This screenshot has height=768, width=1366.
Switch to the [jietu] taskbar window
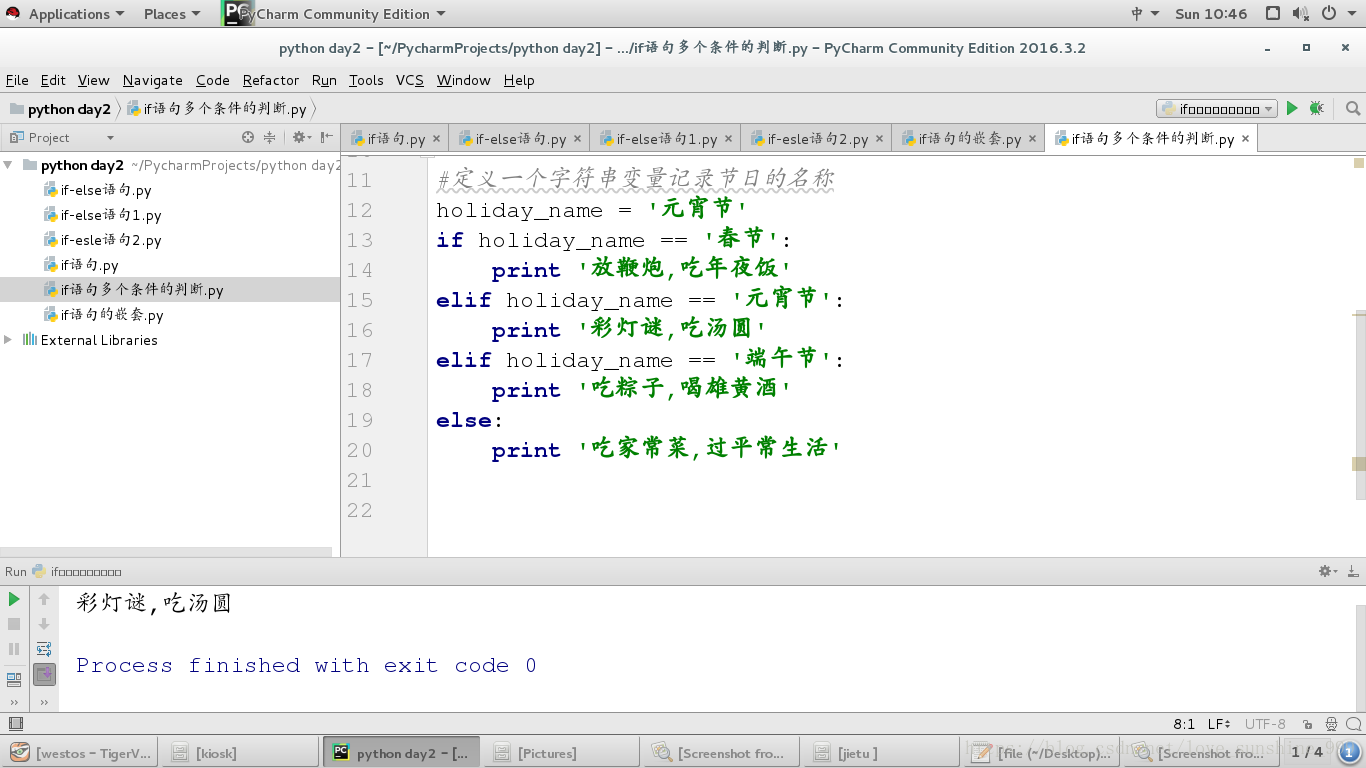point(883,753)
